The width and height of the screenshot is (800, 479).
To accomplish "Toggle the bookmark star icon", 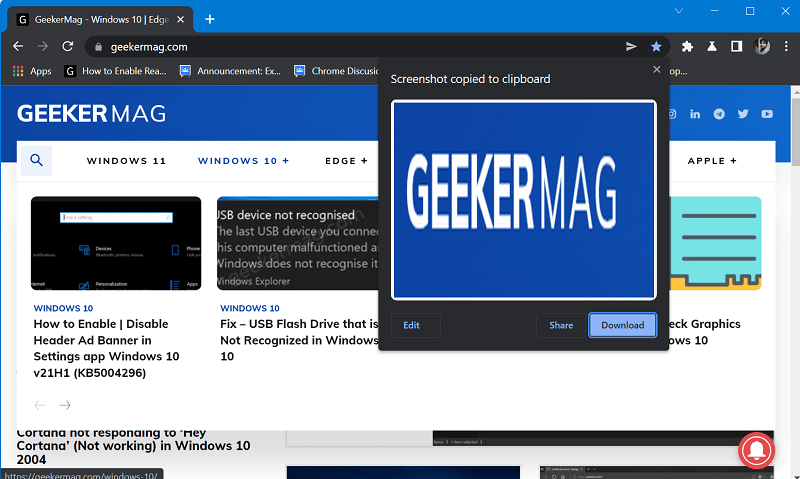I will pyautogui.click(x=656, y=46).
